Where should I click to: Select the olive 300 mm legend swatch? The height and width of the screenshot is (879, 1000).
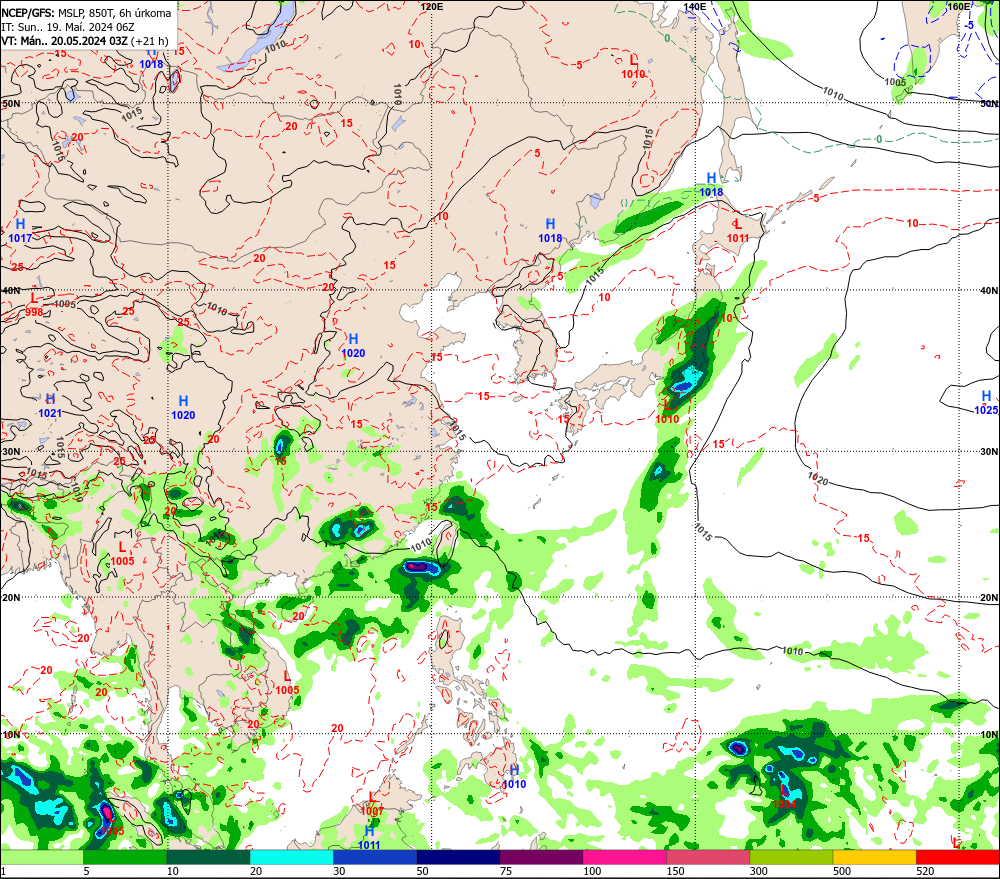[791, 857]
